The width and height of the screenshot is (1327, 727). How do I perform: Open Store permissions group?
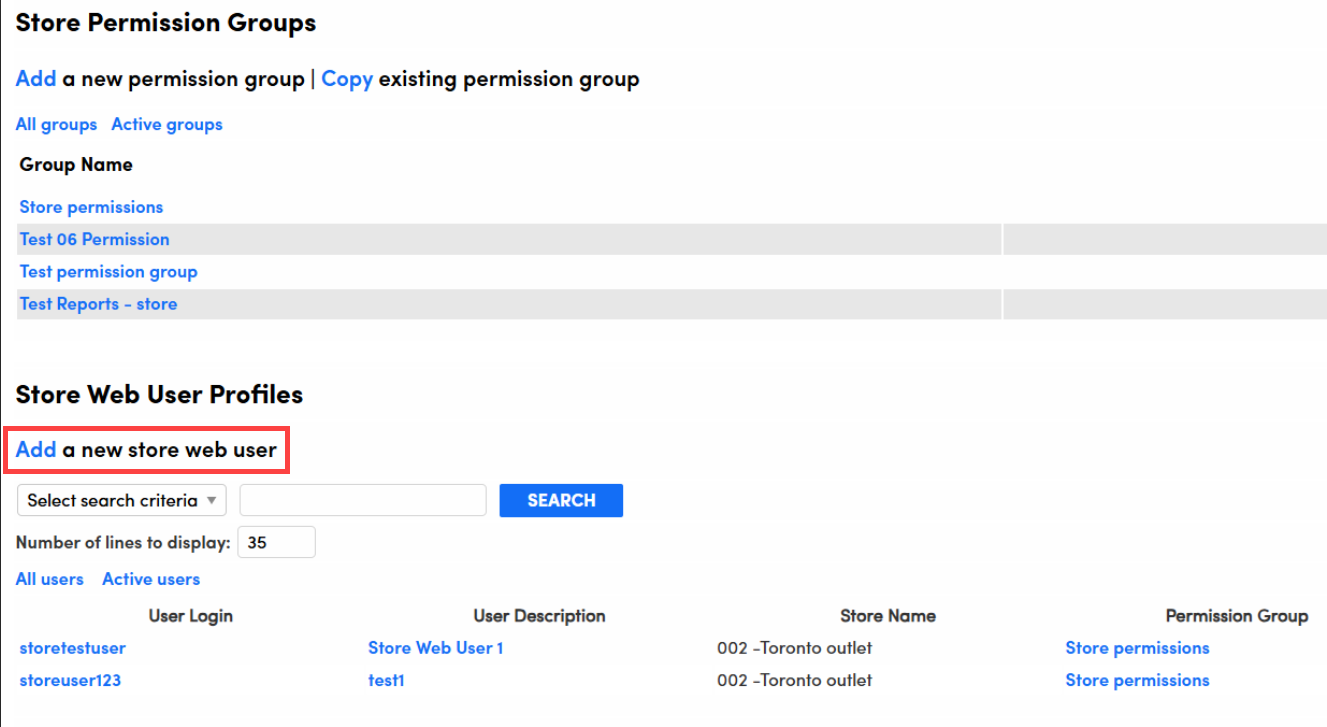tap(91, 207)
